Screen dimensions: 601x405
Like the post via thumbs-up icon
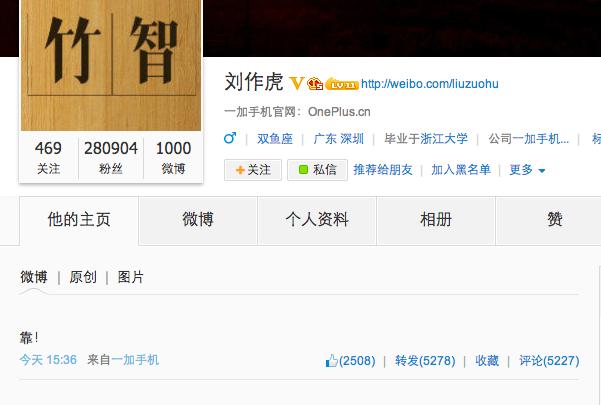click(332, 361)
